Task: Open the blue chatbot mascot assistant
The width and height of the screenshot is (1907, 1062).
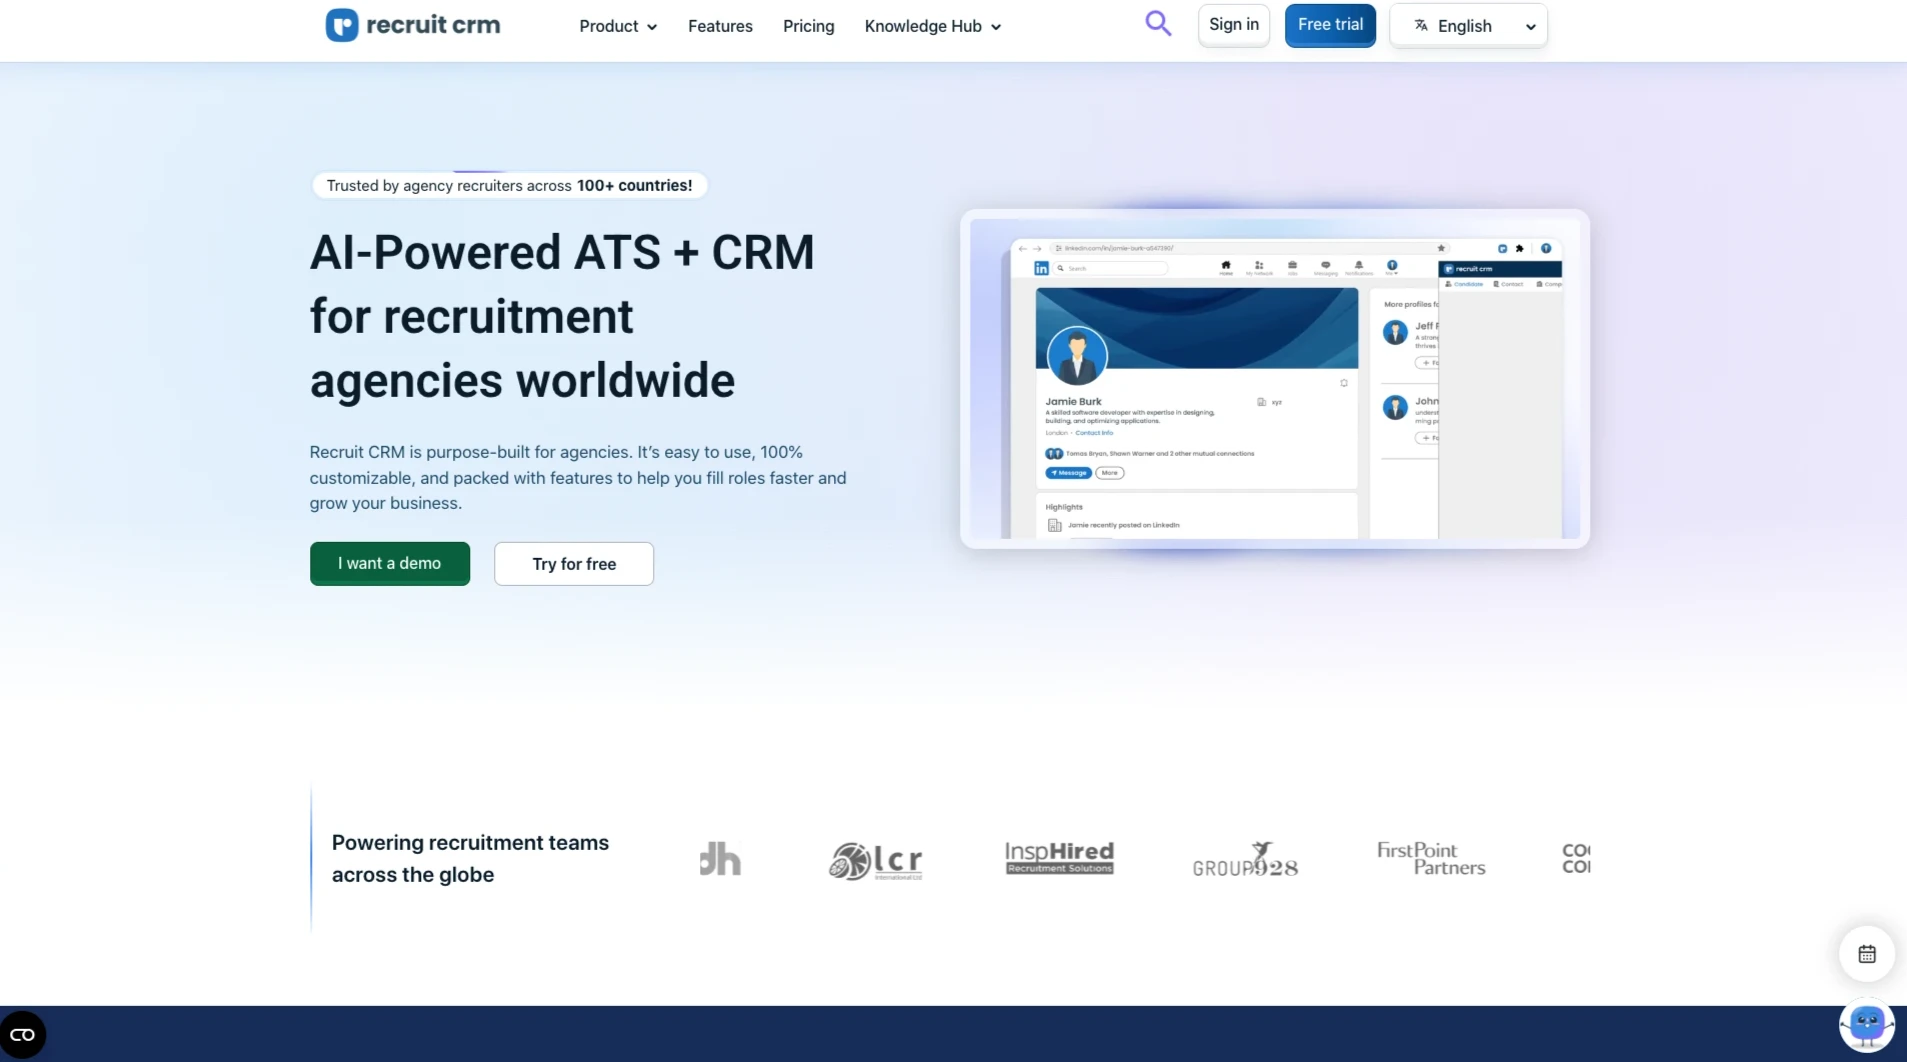Action: tap(1866, 1026)
